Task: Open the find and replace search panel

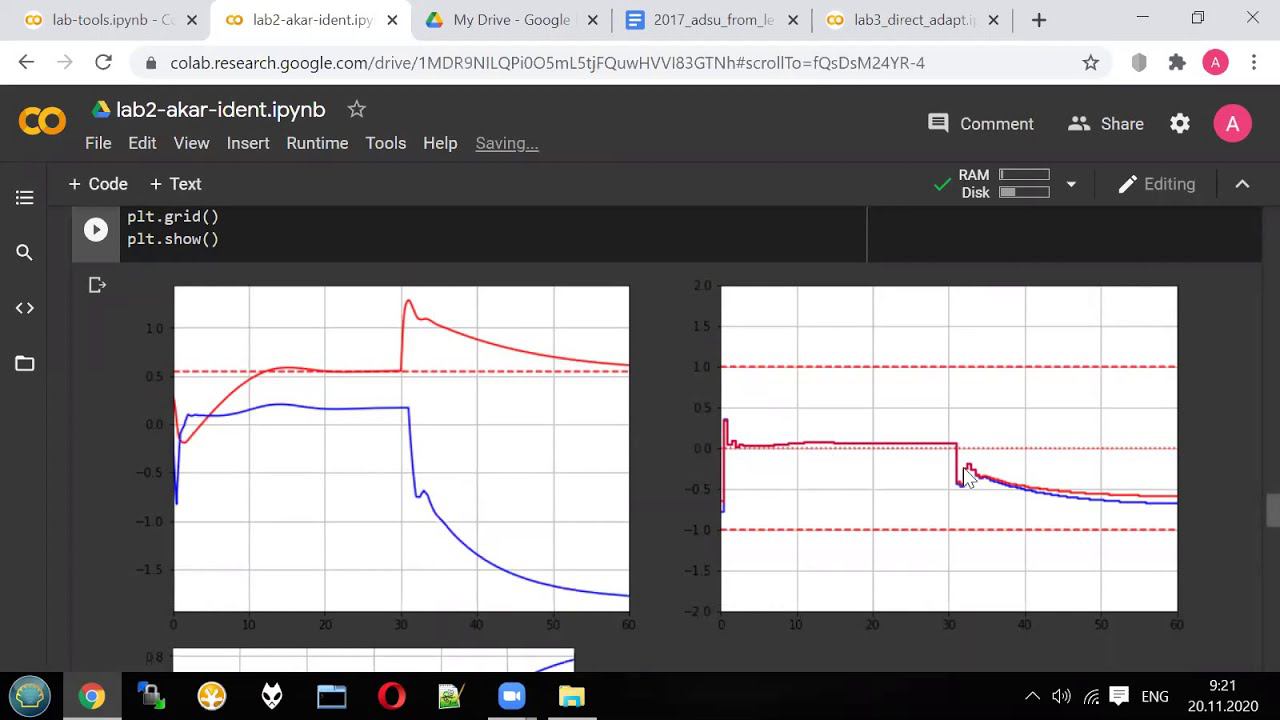Action: pyautogui.click(x=25, y=253)
